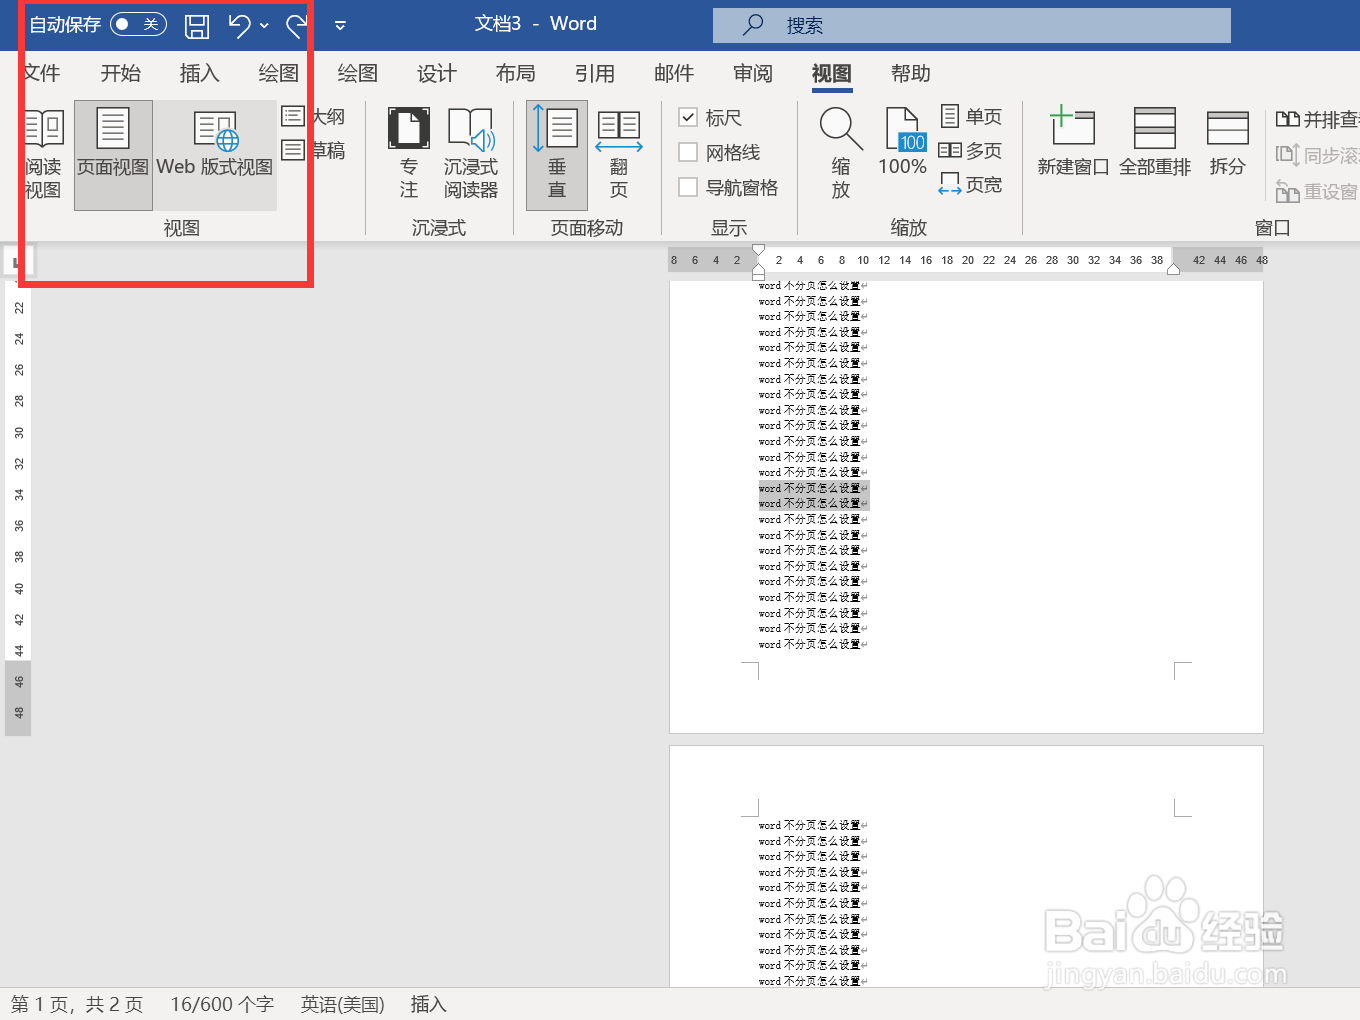Image resolution: width=1360 pixels, height=1020 pixels.
Task: Click the page count status '第 1 页, 共 2 页'
Action: point(77,1004)
